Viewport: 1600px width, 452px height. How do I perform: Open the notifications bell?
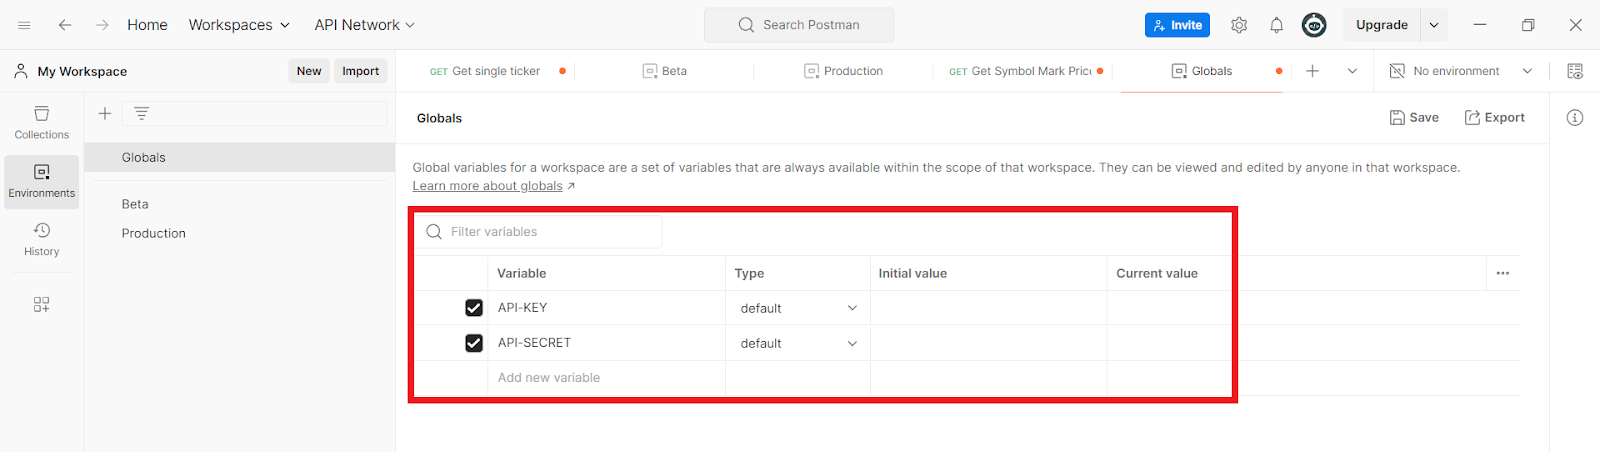(1276, 25)
